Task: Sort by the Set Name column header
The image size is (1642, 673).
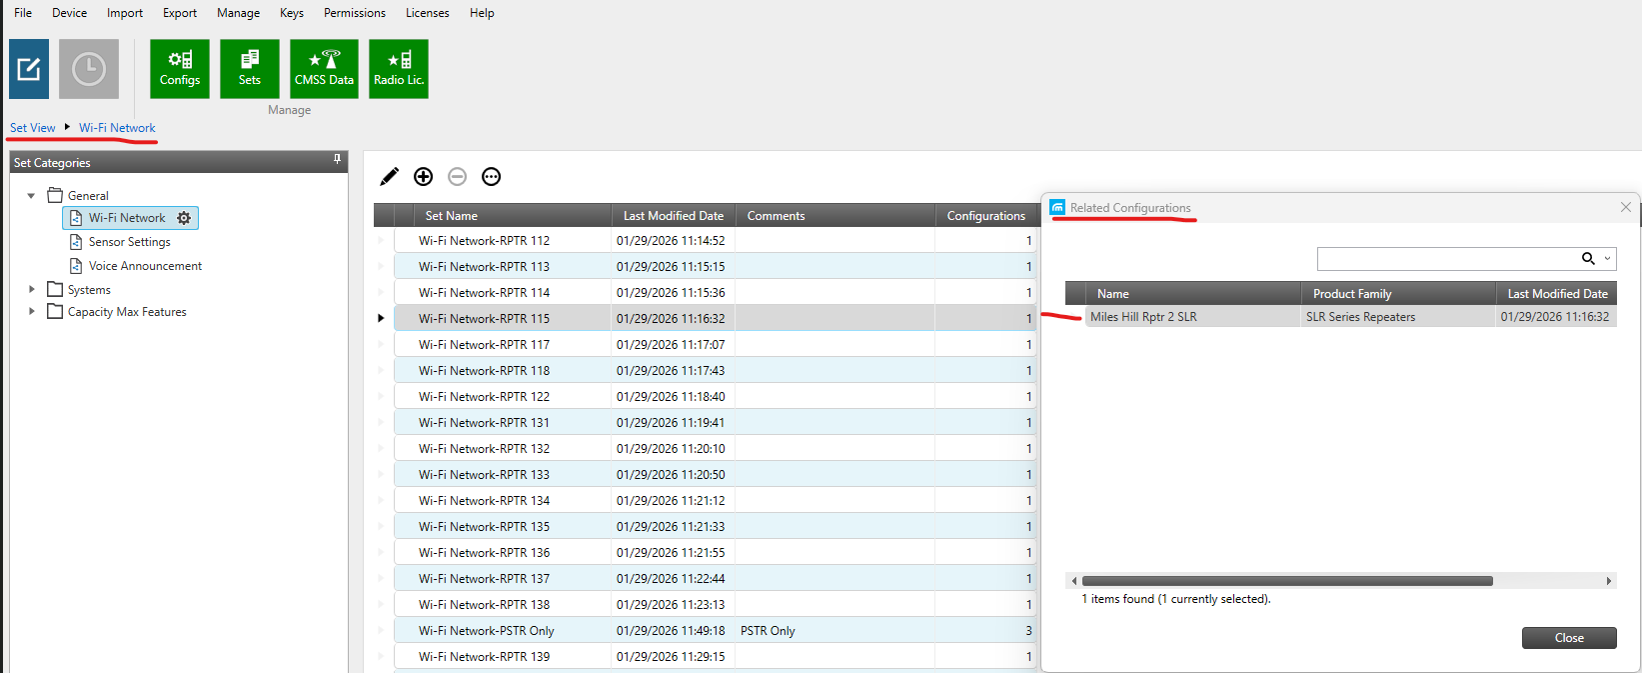Action: point(513,215)
